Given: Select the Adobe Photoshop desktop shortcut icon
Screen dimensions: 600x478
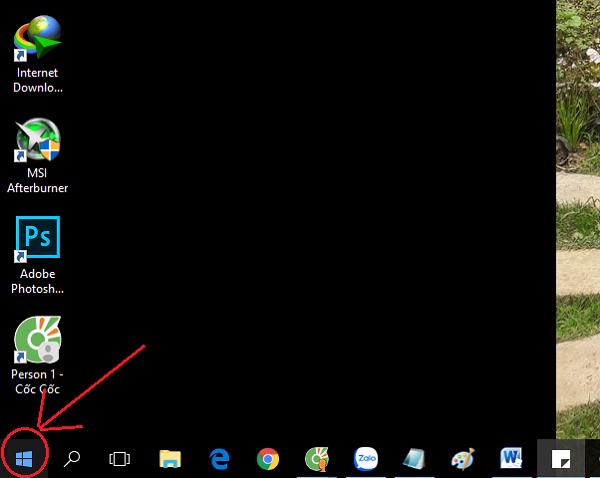Looking at the screenshot, I should tap(37, 238).
